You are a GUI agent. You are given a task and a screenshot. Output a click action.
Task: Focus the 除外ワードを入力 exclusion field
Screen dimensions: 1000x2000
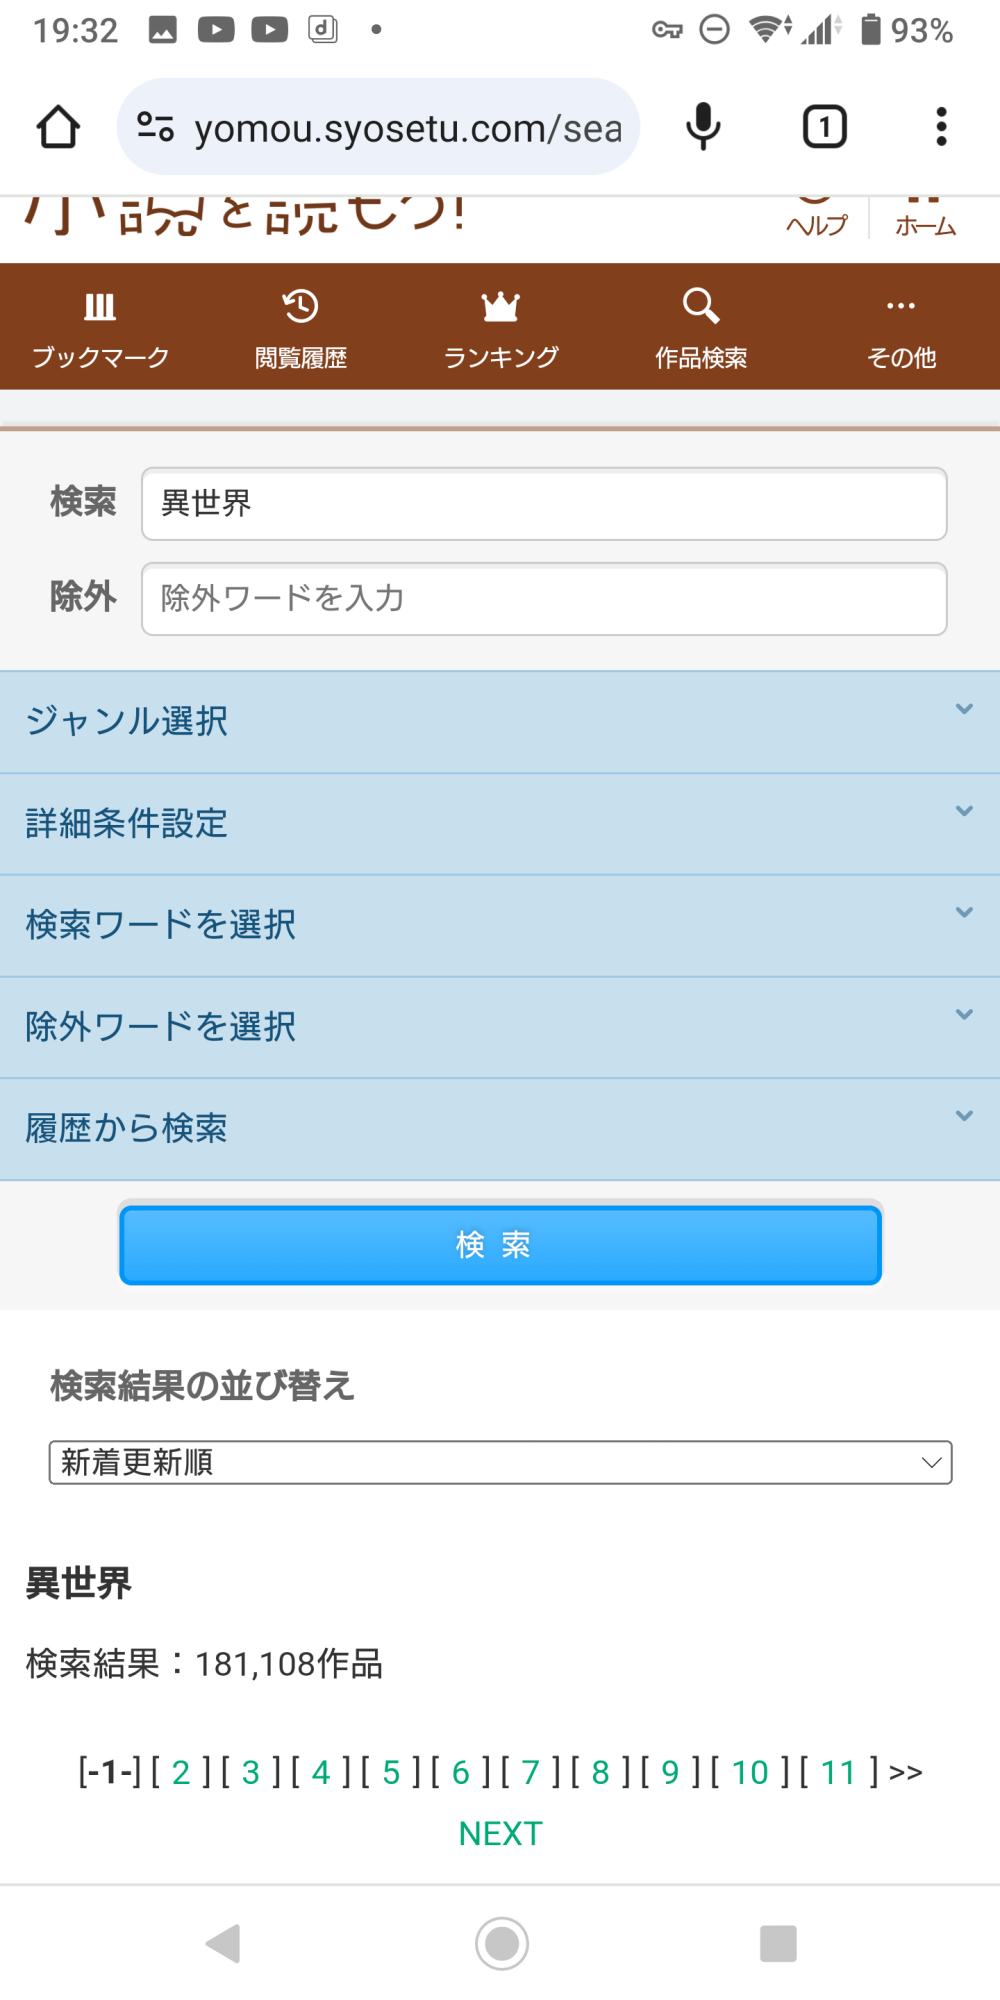coord(544,599)
